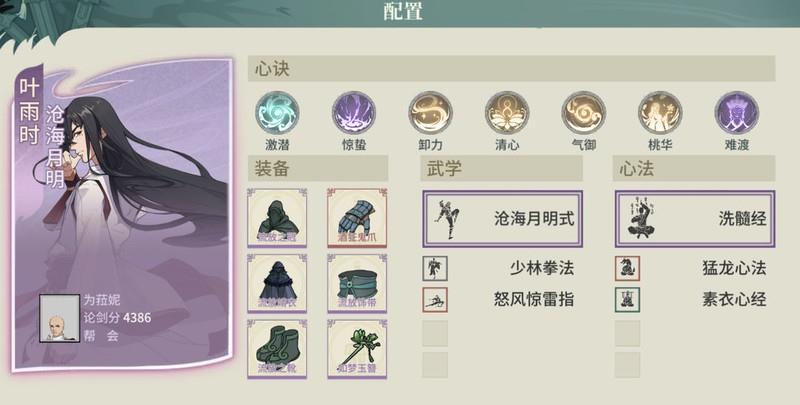Open the 难渡 purple mask icon

pos(737,113)
